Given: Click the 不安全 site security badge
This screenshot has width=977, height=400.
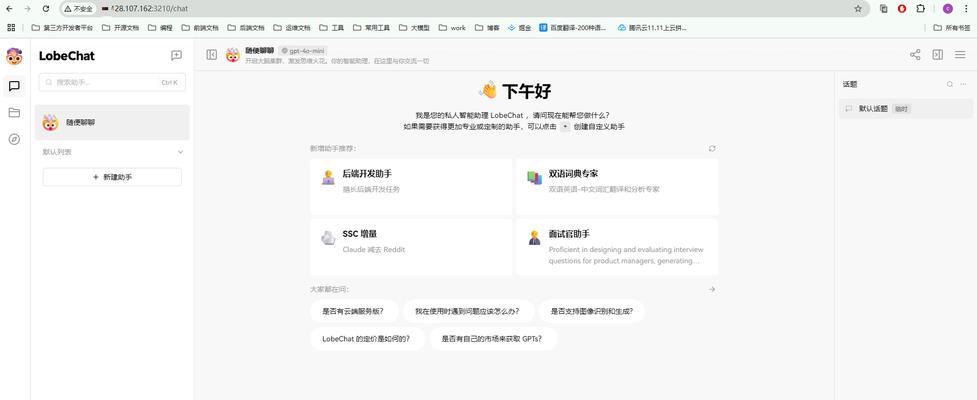Looking at the screenshot, I should tap(79, 9).
